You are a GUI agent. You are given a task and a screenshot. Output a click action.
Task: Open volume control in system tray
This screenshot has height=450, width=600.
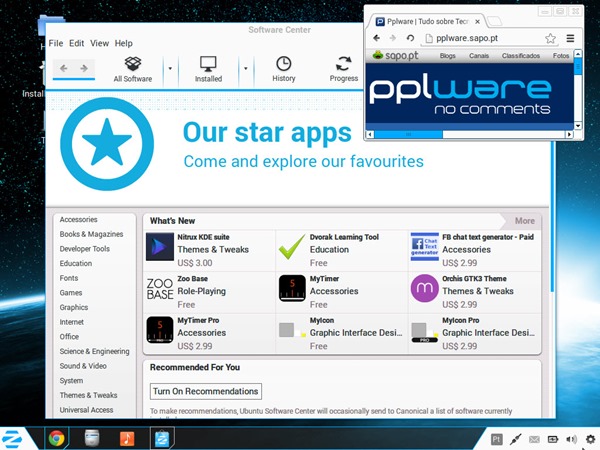[571, 439]
